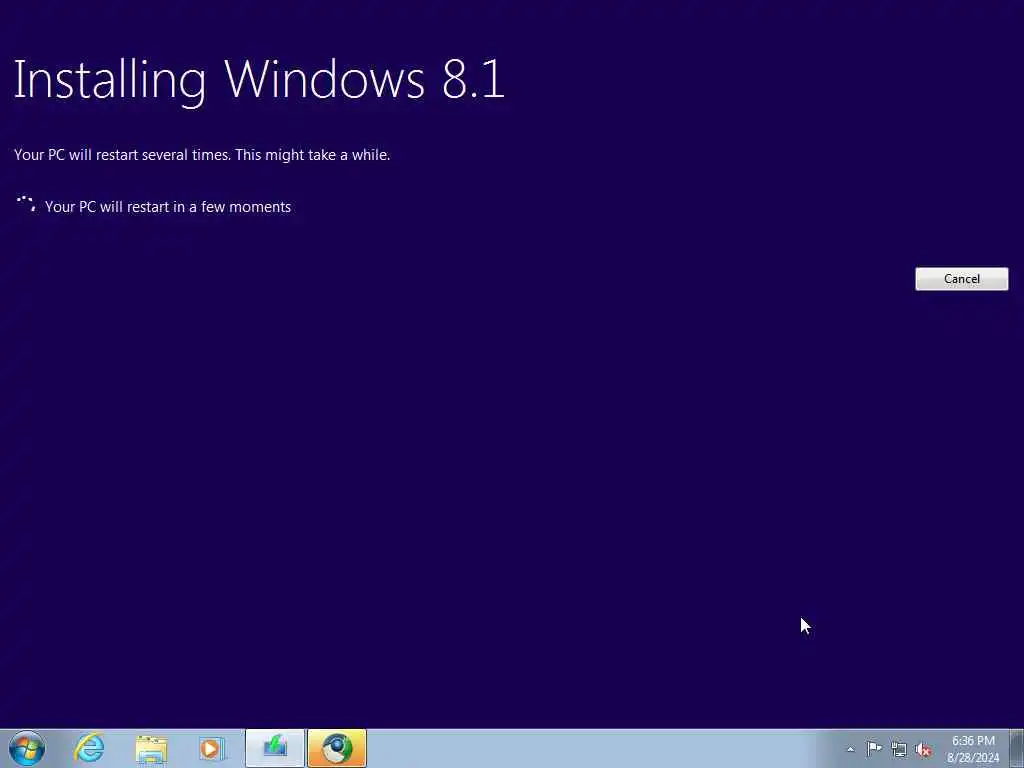The image size is (1024, 768).
Task: Click the 'Installing Windows 8.1' heading
Action: 259,80
